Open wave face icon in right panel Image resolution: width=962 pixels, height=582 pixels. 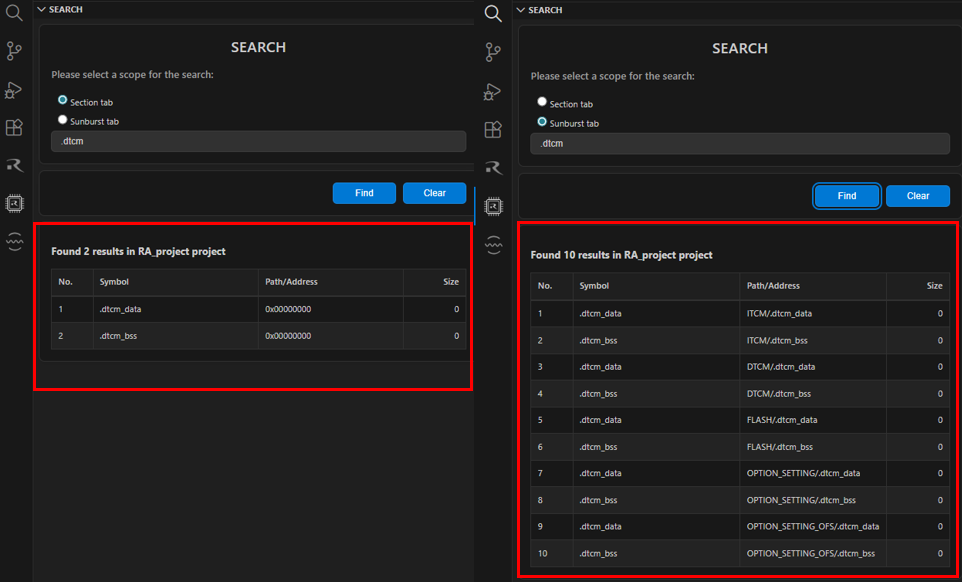493,245
